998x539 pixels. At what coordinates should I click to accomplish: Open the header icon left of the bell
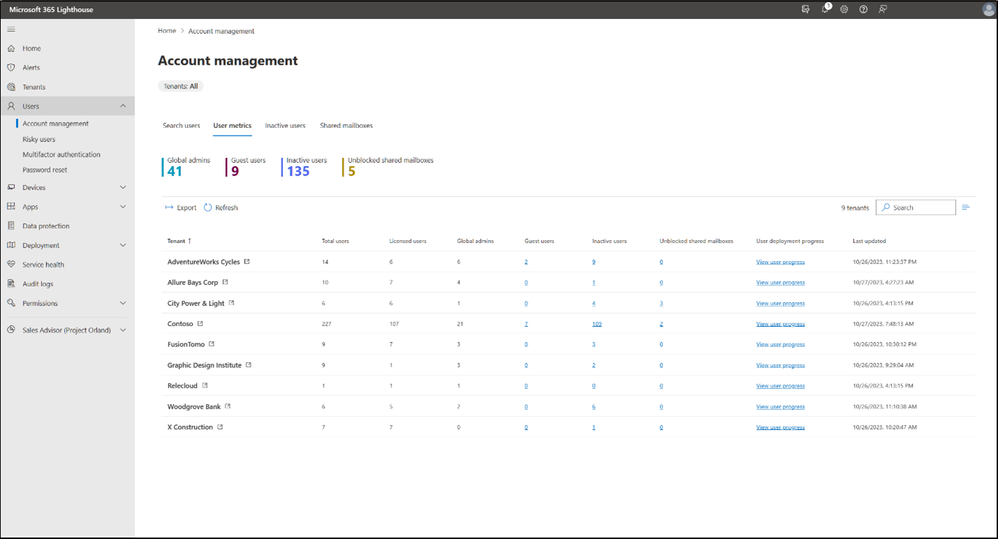pyautogui.click(x=806, y=10)
